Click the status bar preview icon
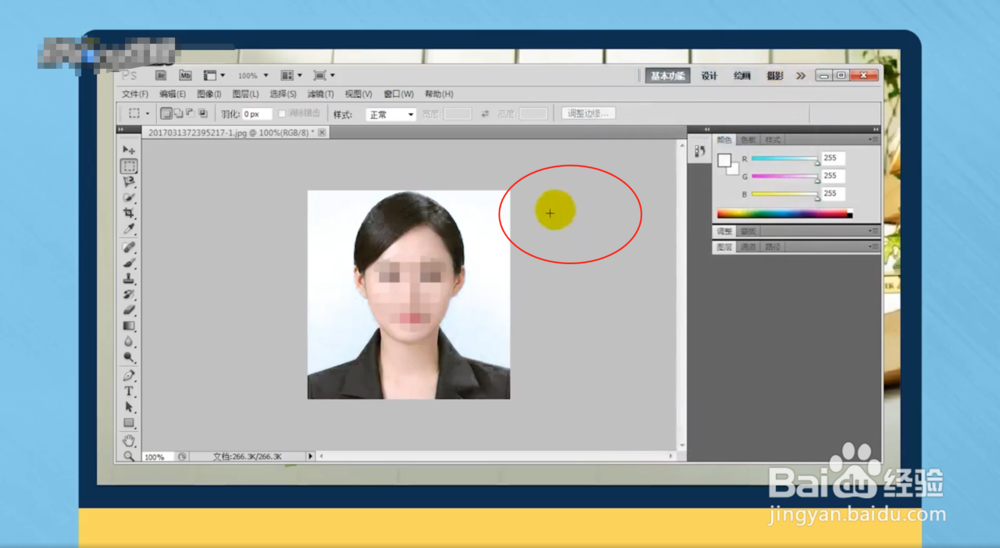1000x548 pixels. tap(182, 457)
